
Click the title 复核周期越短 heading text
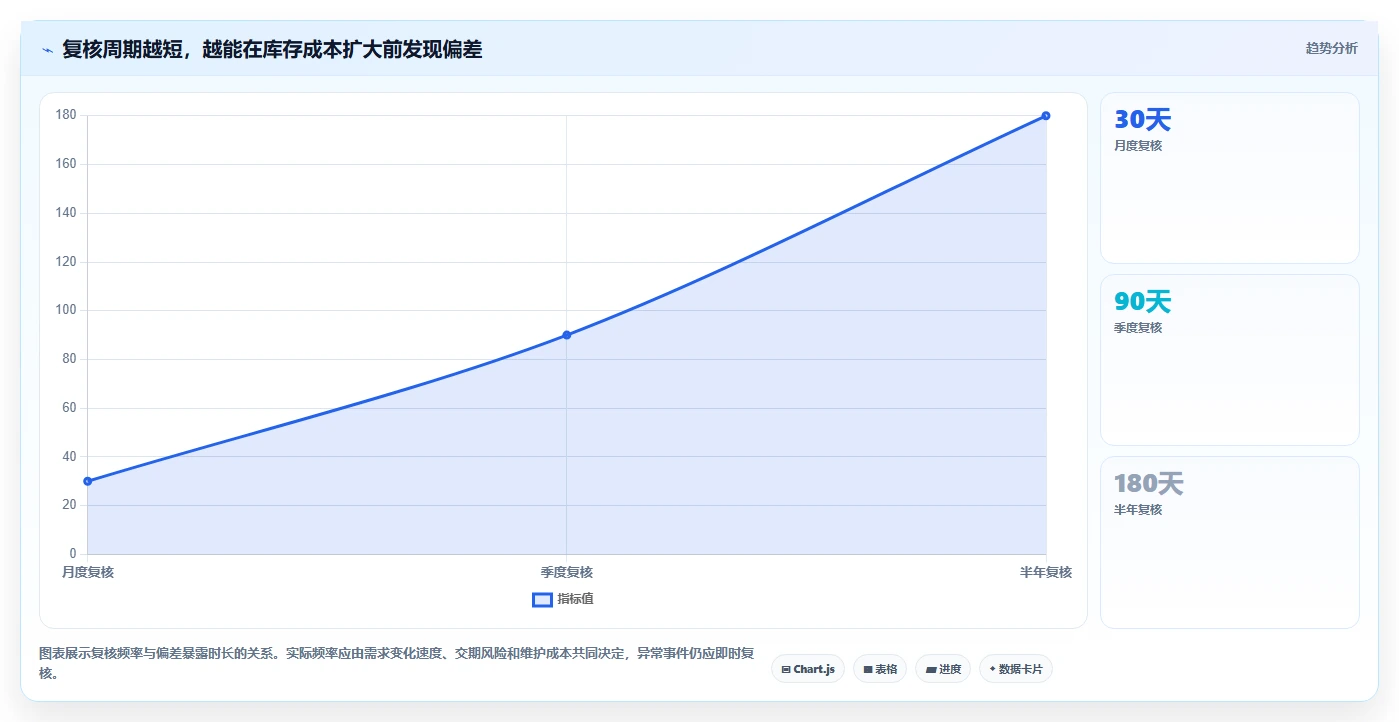click(272, 49)
